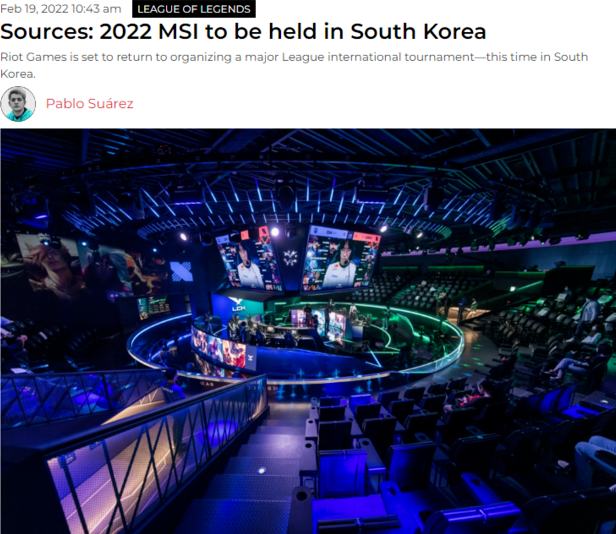The width and height of the screenshot is (616, 534).
Task: Click the glass railing beside the stairs
Action: (157, 452)
